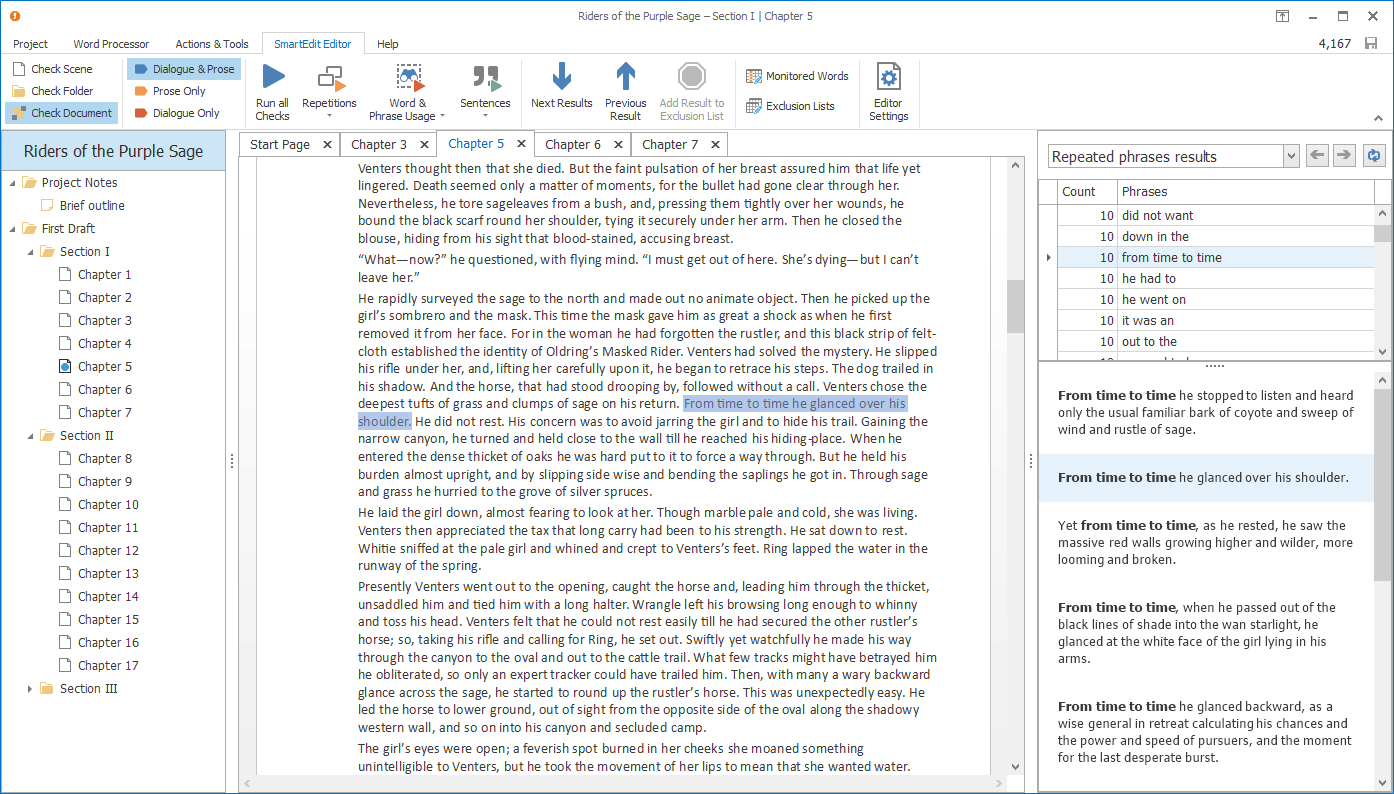Switch to the Chapter 7 tab
This screenshot has height=794, width=1394.
(x=671, y=144)
